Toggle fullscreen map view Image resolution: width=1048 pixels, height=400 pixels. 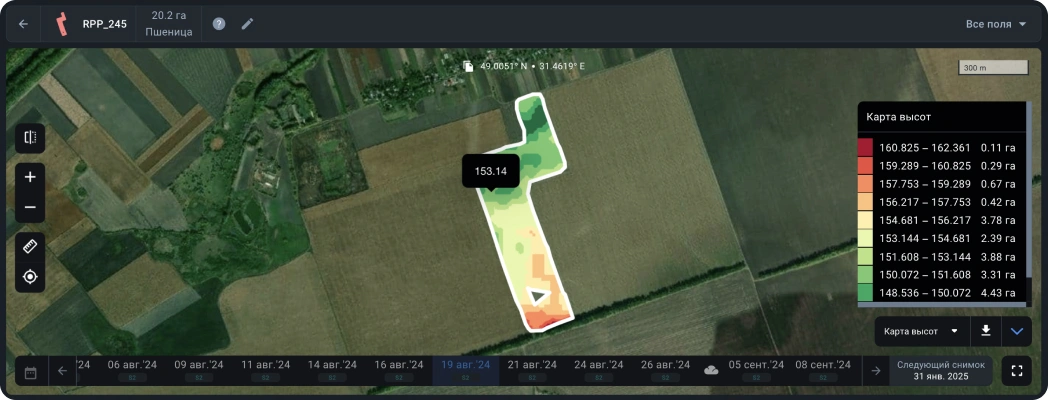click(1017, 371)
